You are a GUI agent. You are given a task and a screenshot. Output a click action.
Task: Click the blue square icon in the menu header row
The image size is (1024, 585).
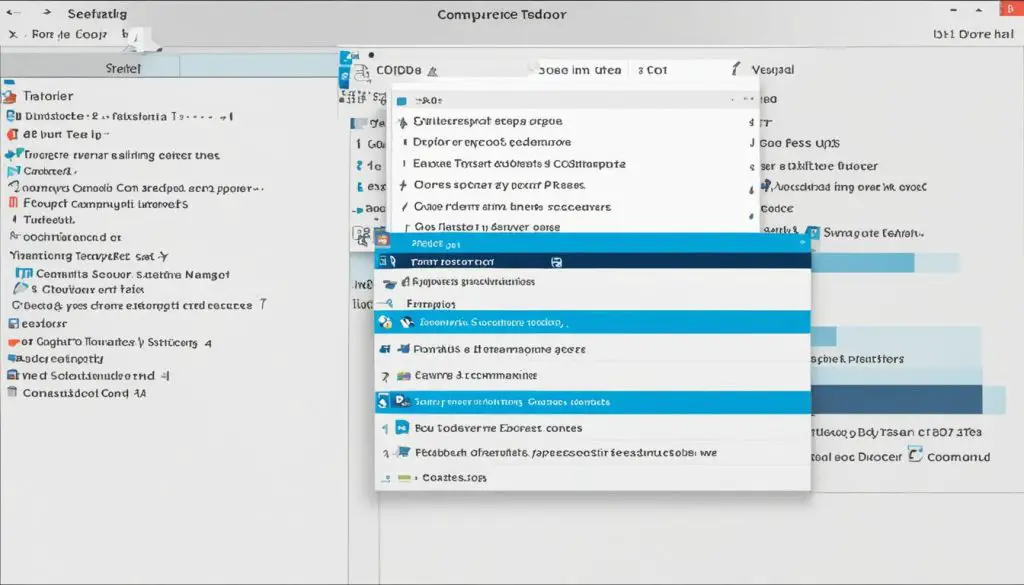tap(402, 101)
